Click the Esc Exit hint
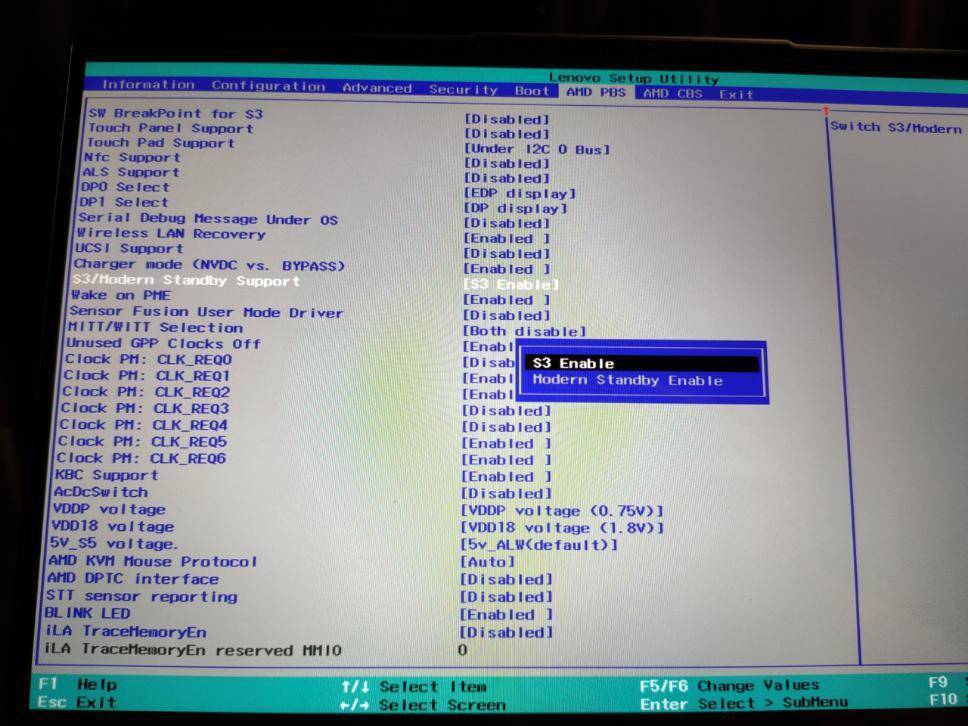 tap(77, 703)
